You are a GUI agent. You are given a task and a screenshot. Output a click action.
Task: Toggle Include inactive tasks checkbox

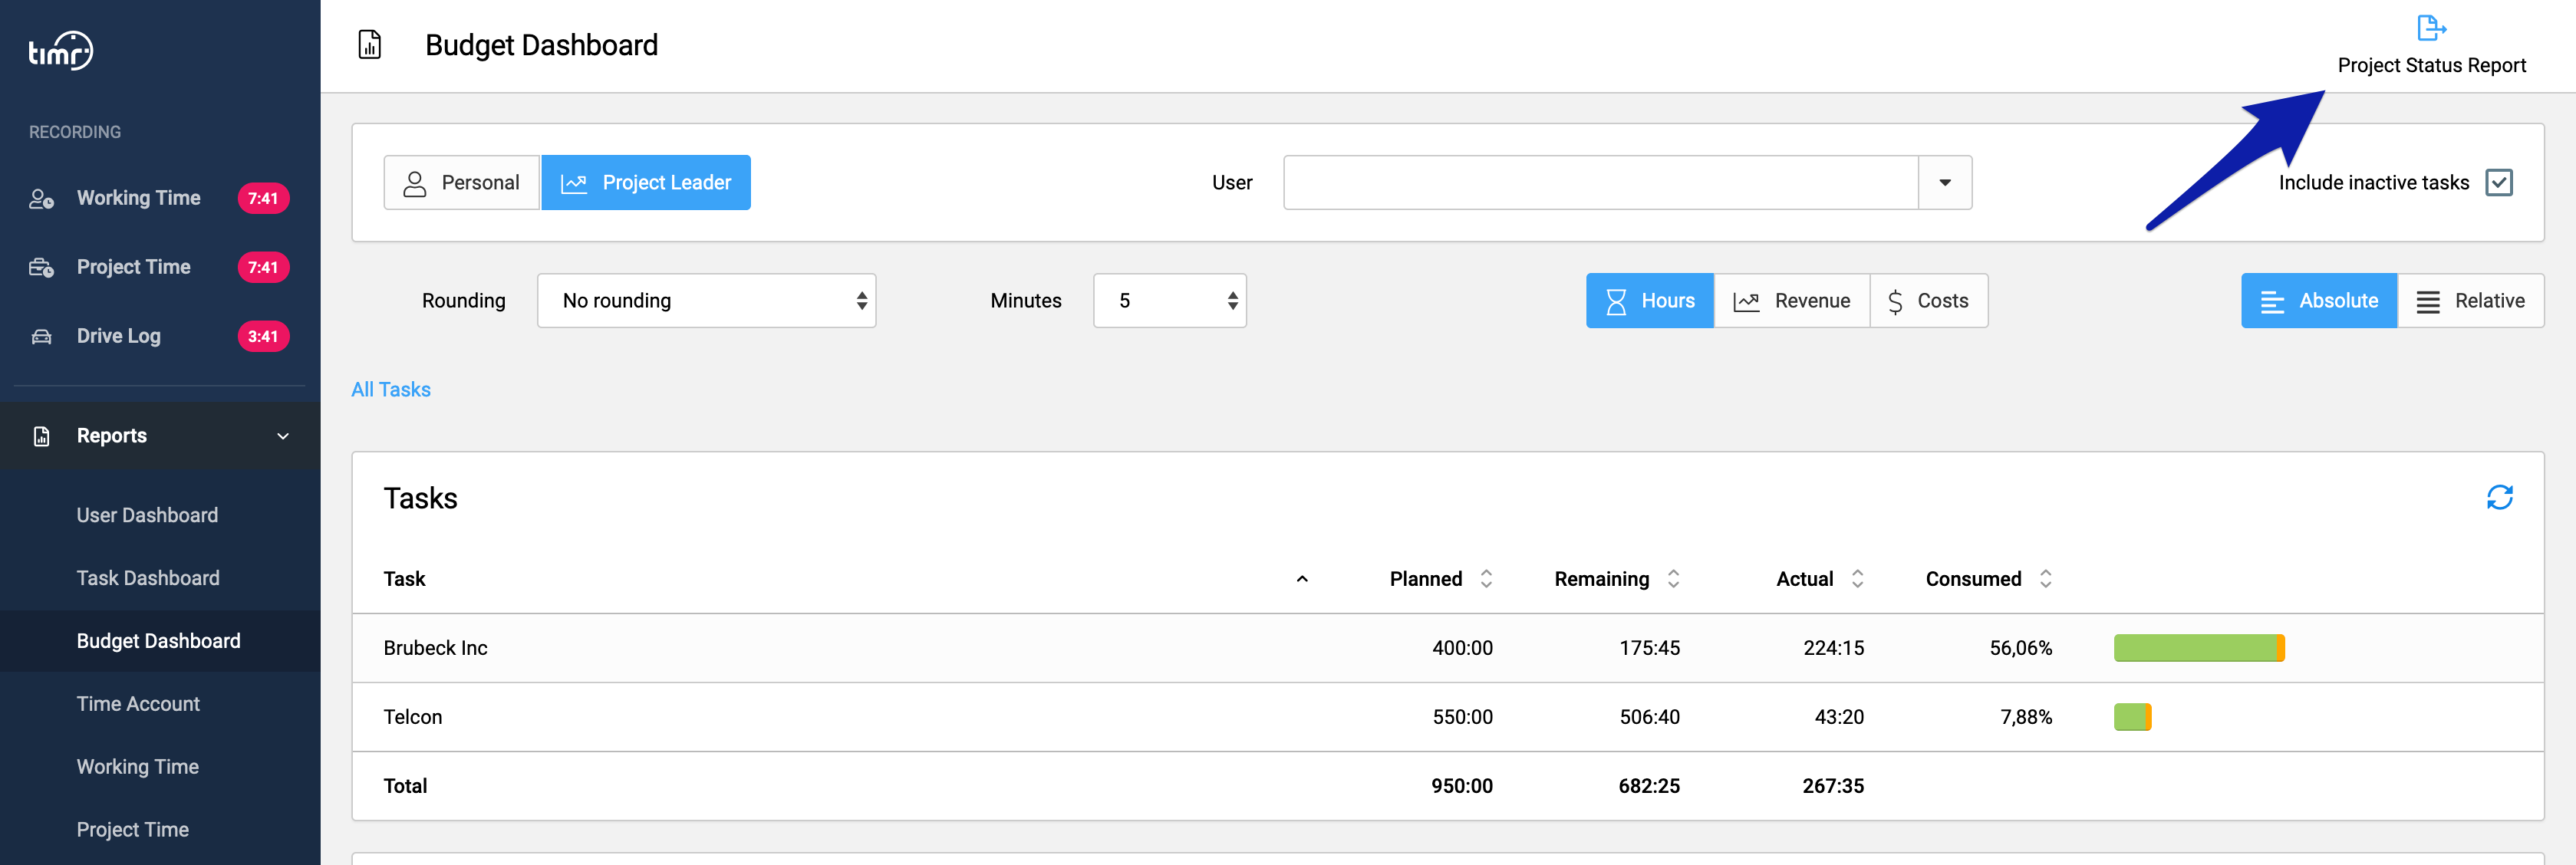(x=2498, y=182)
